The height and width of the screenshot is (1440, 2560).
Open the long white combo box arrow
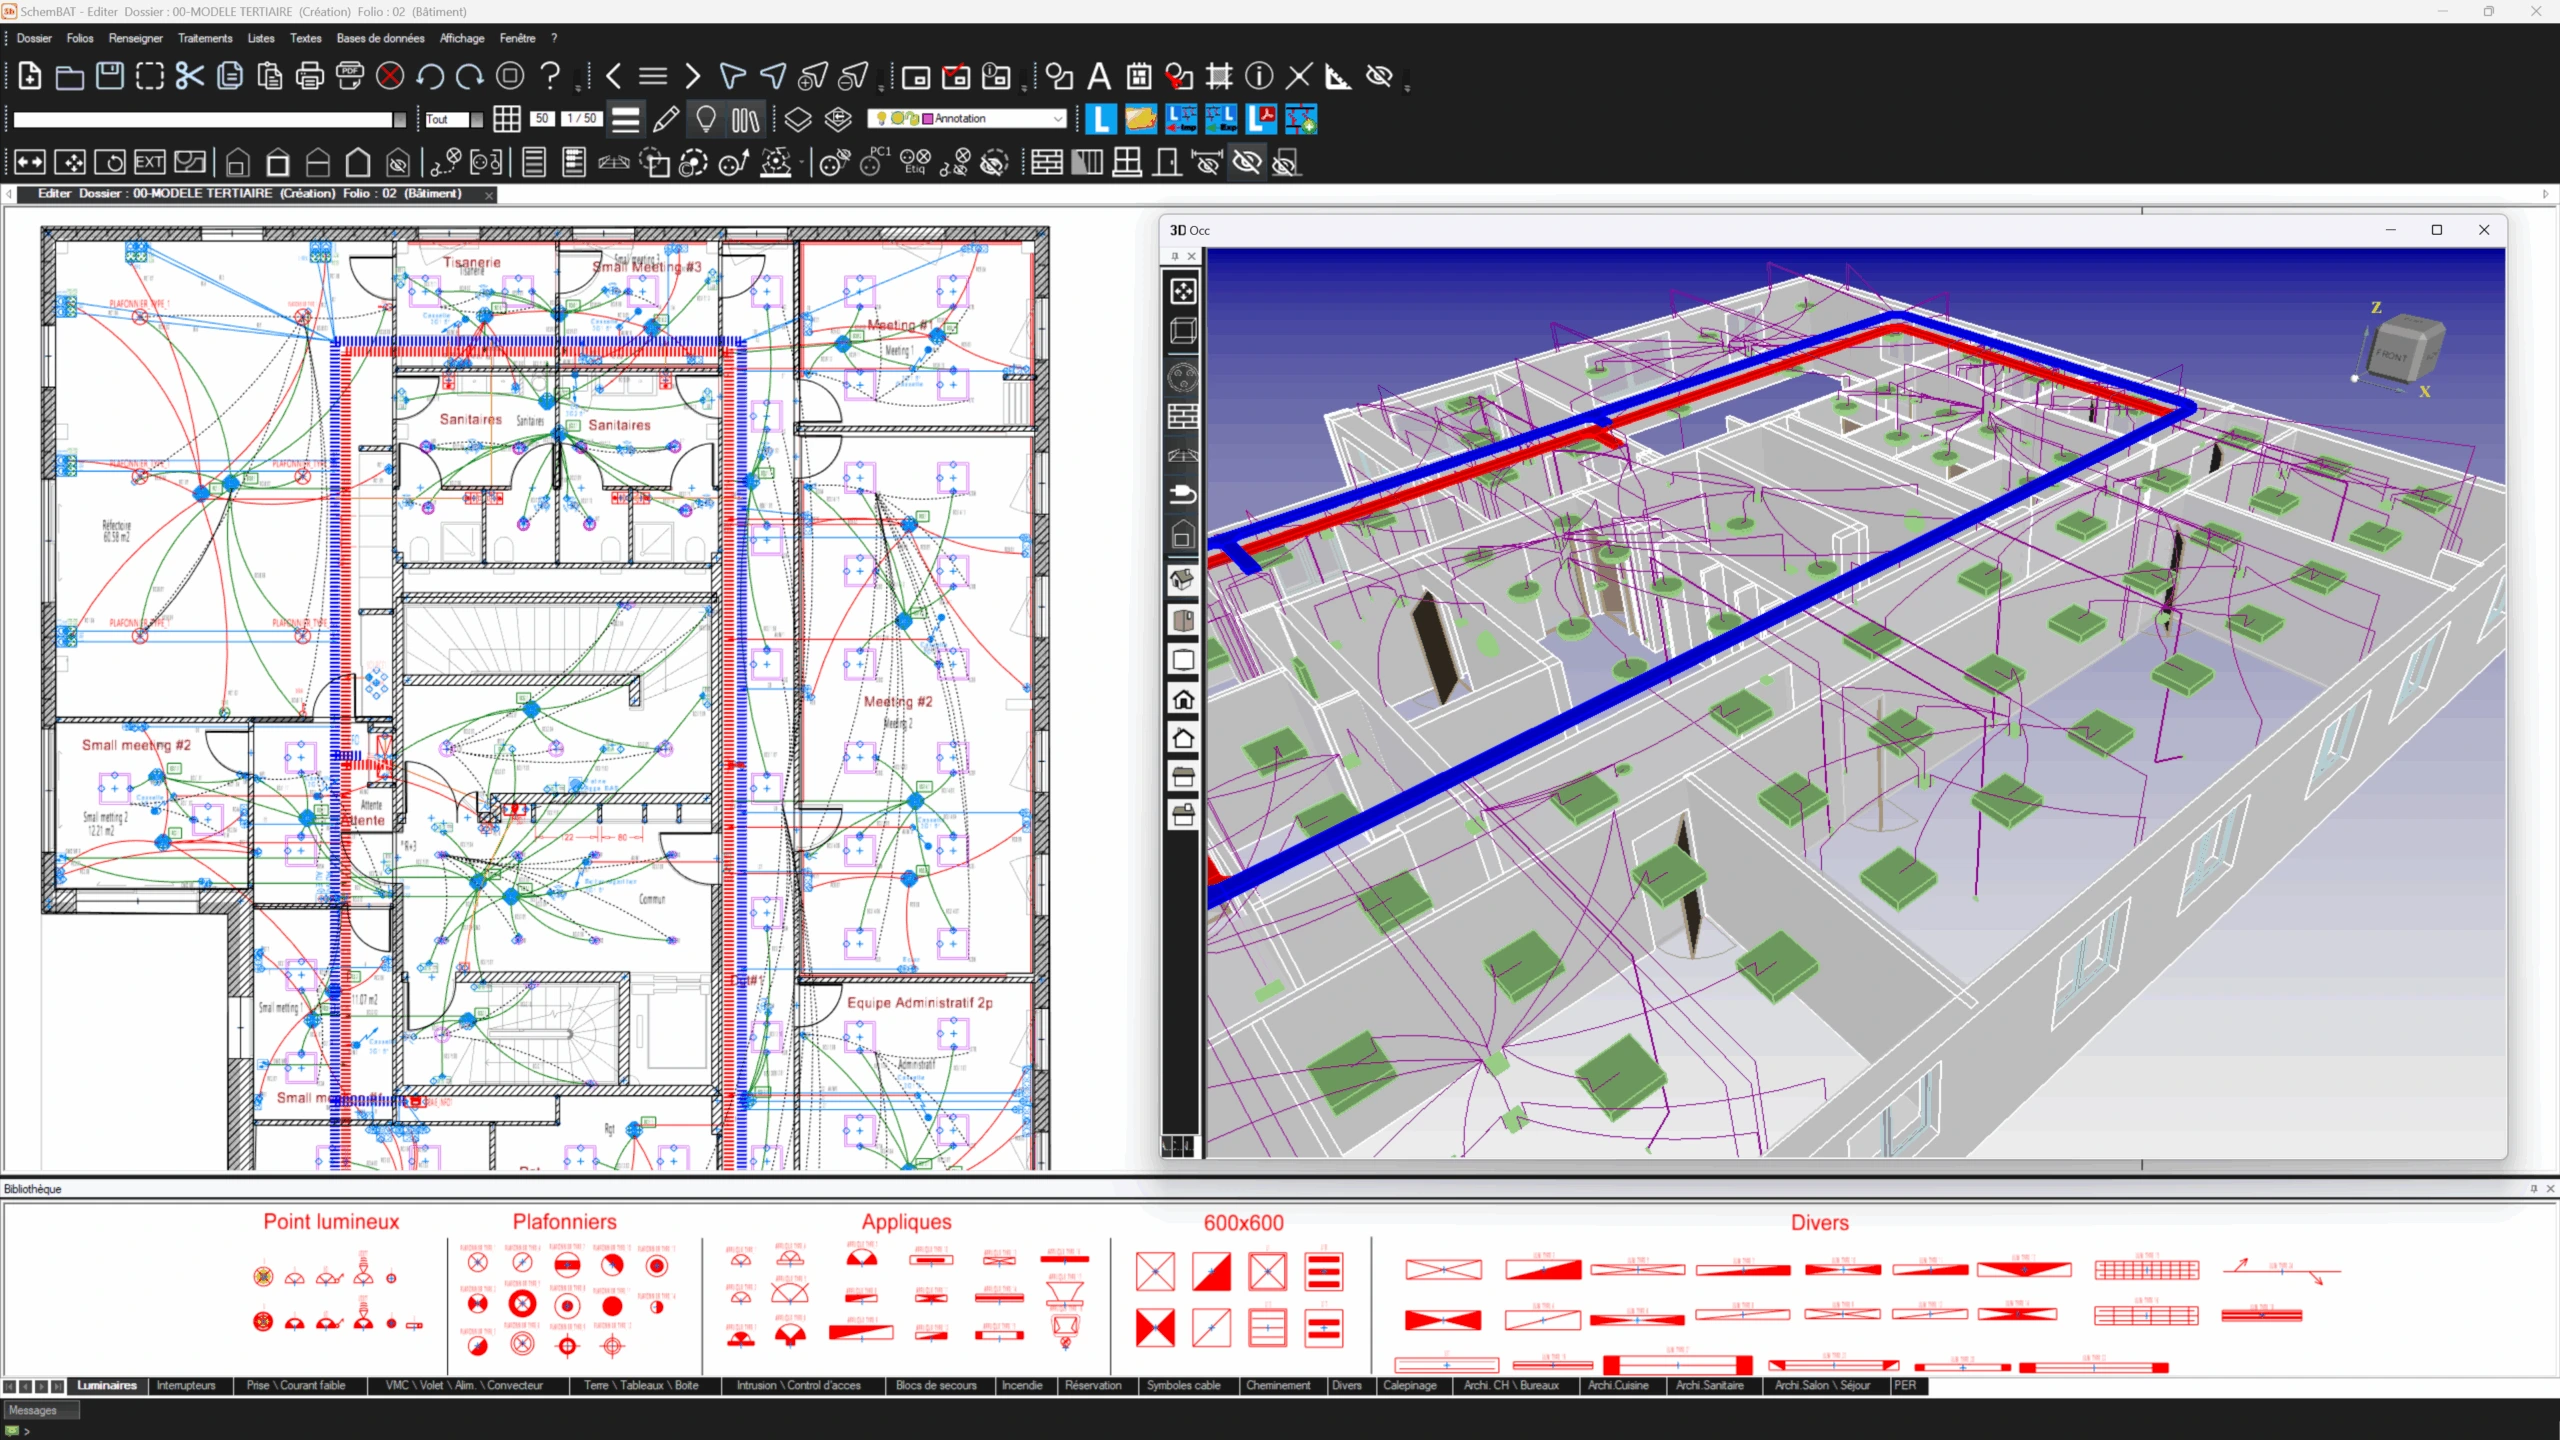coord(400,119)
